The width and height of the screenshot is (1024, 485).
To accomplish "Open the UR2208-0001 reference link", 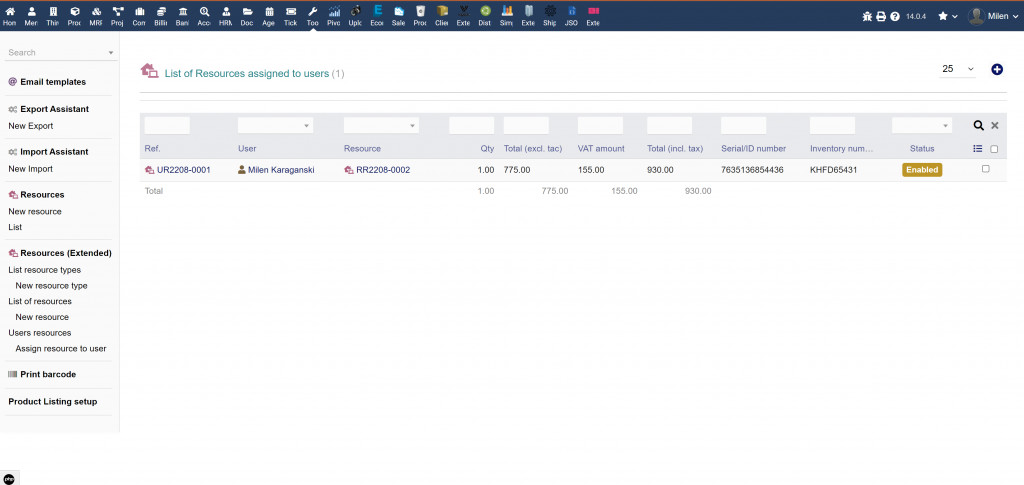I will [183, 170].
